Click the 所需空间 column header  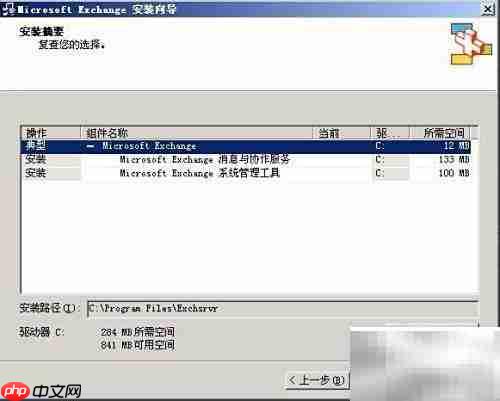click(x=440, y=133)
